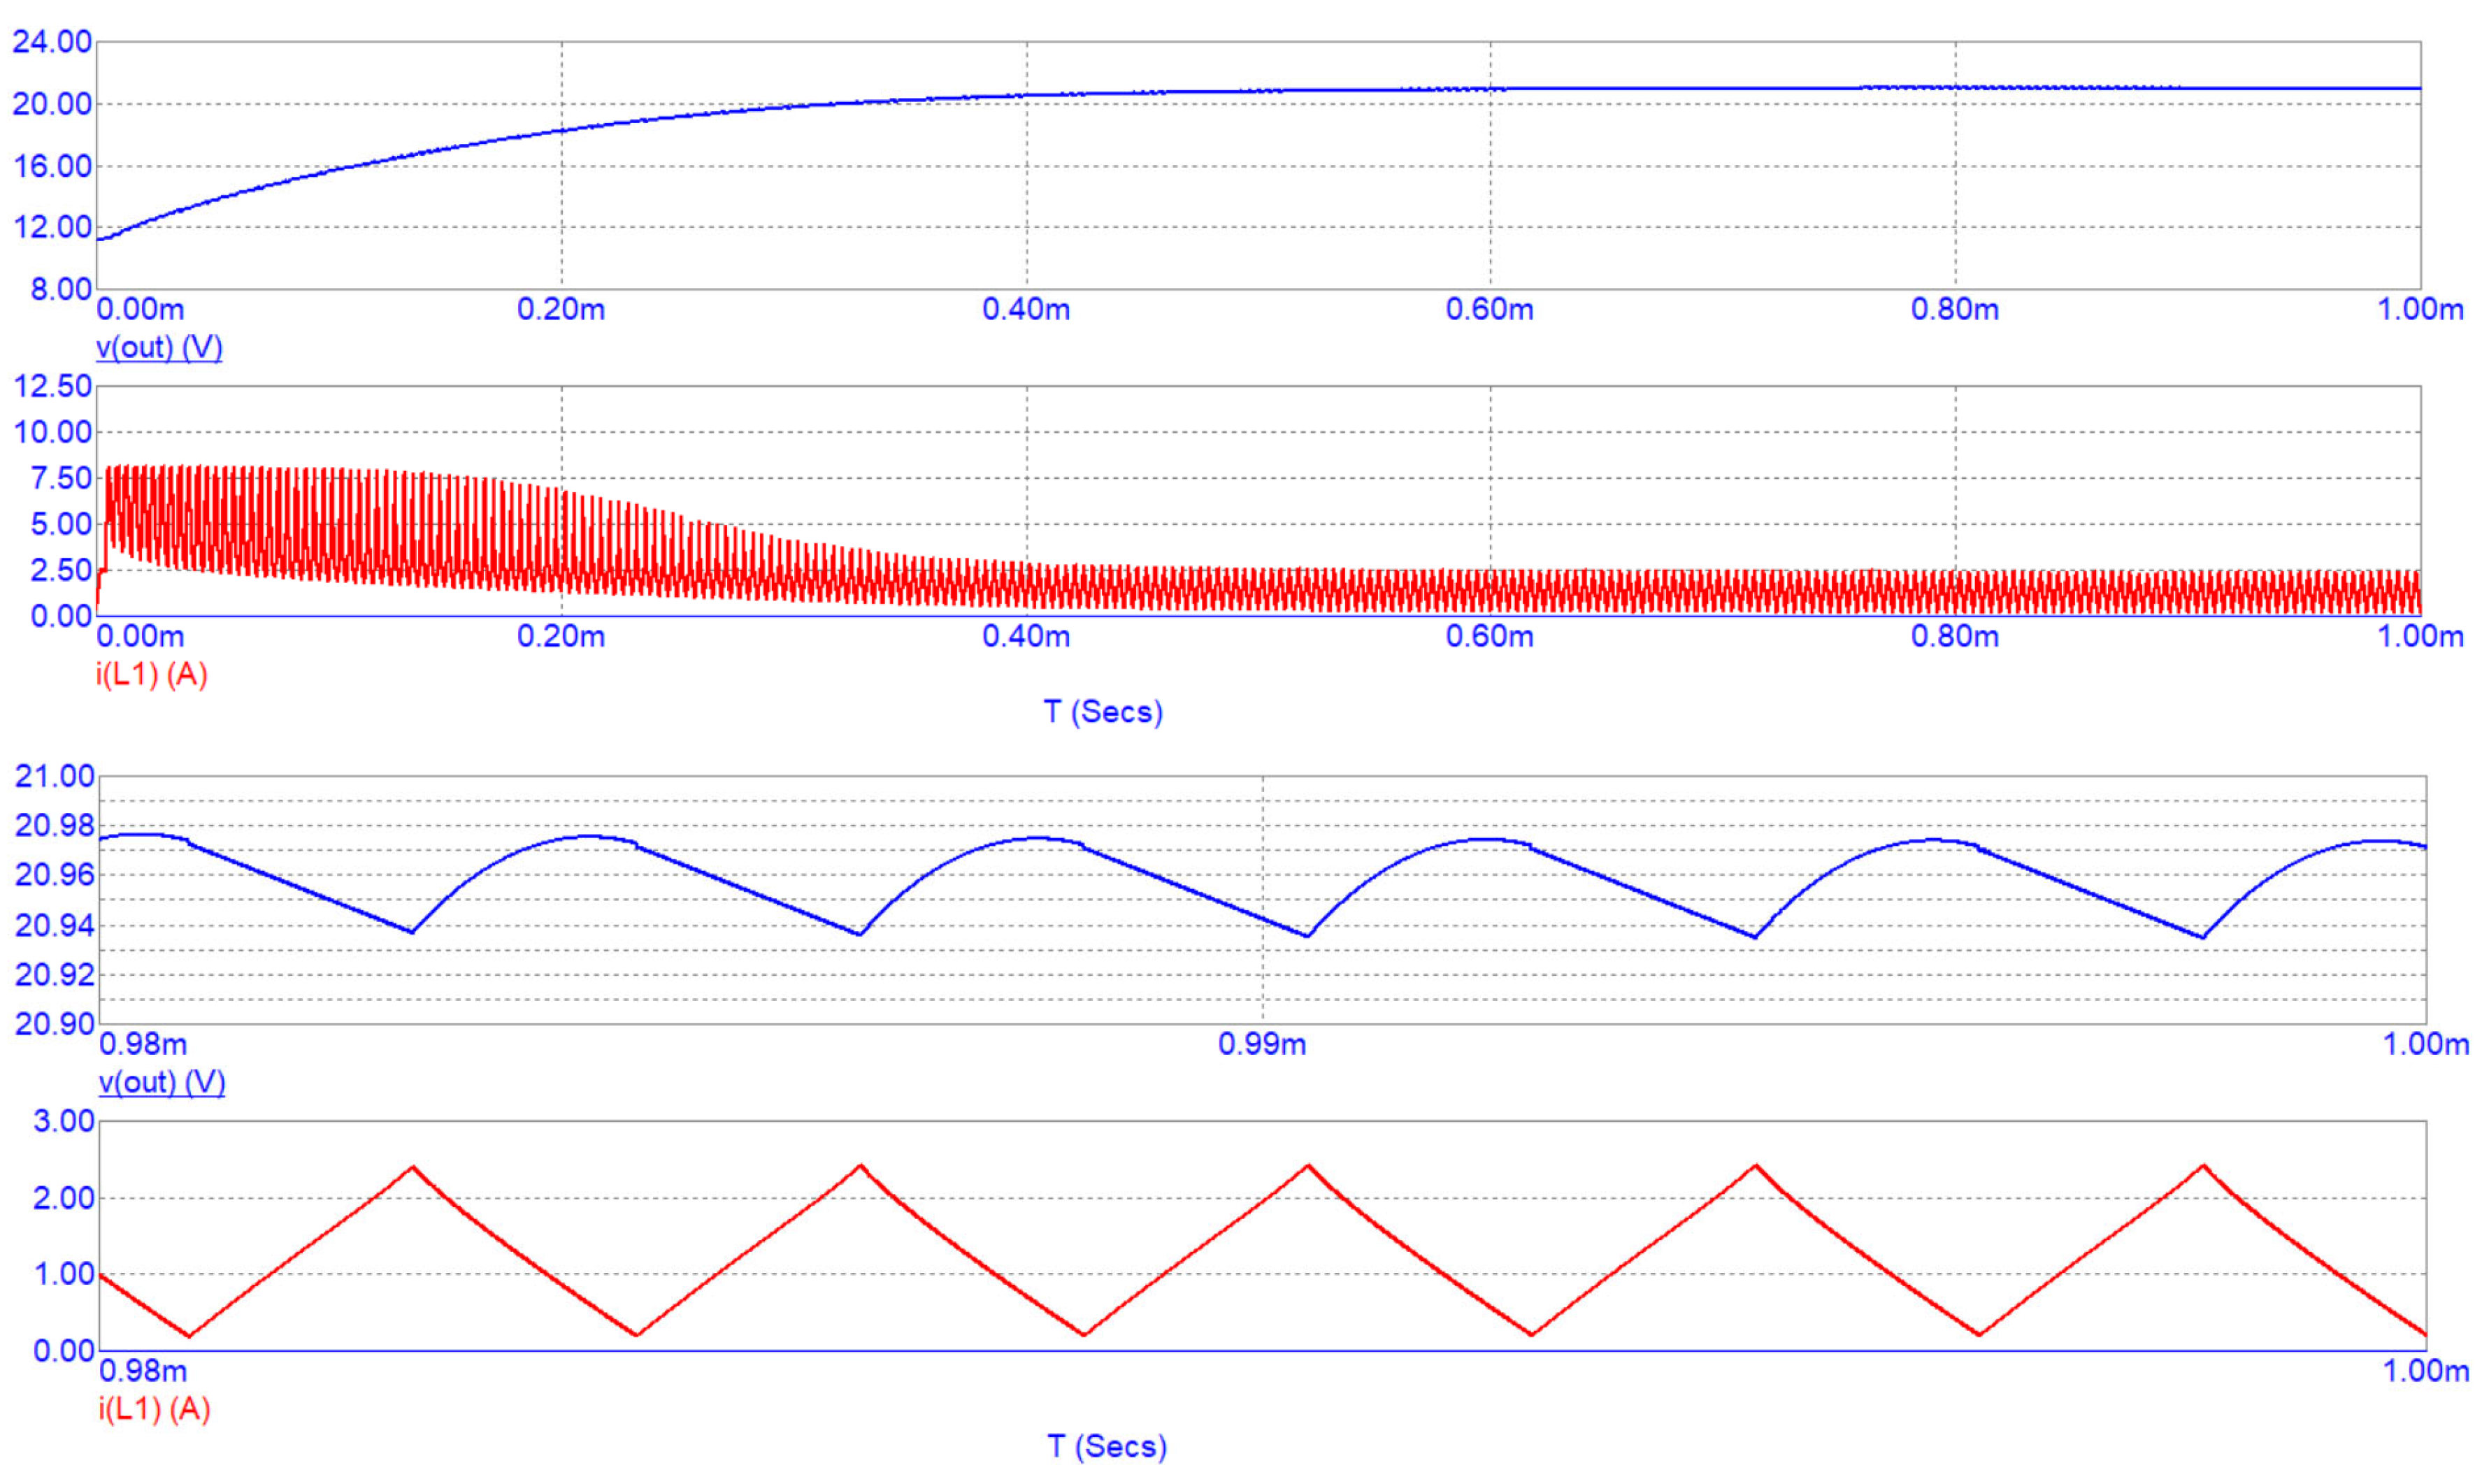Click the i(L1) (A) label under the full-range current plot
2489x1484 pixels.
151,675
